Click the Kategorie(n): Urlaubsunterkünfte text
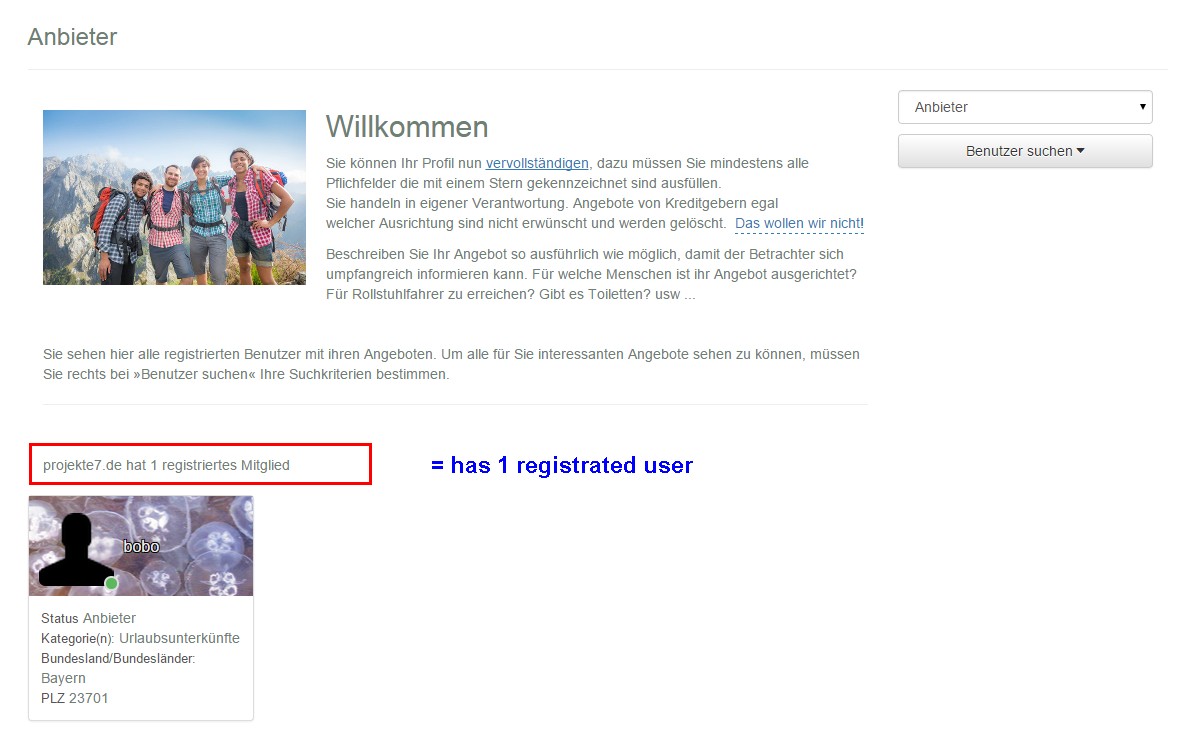The image size is (1186, 750). pyautogui.click(x=140, y=638)
